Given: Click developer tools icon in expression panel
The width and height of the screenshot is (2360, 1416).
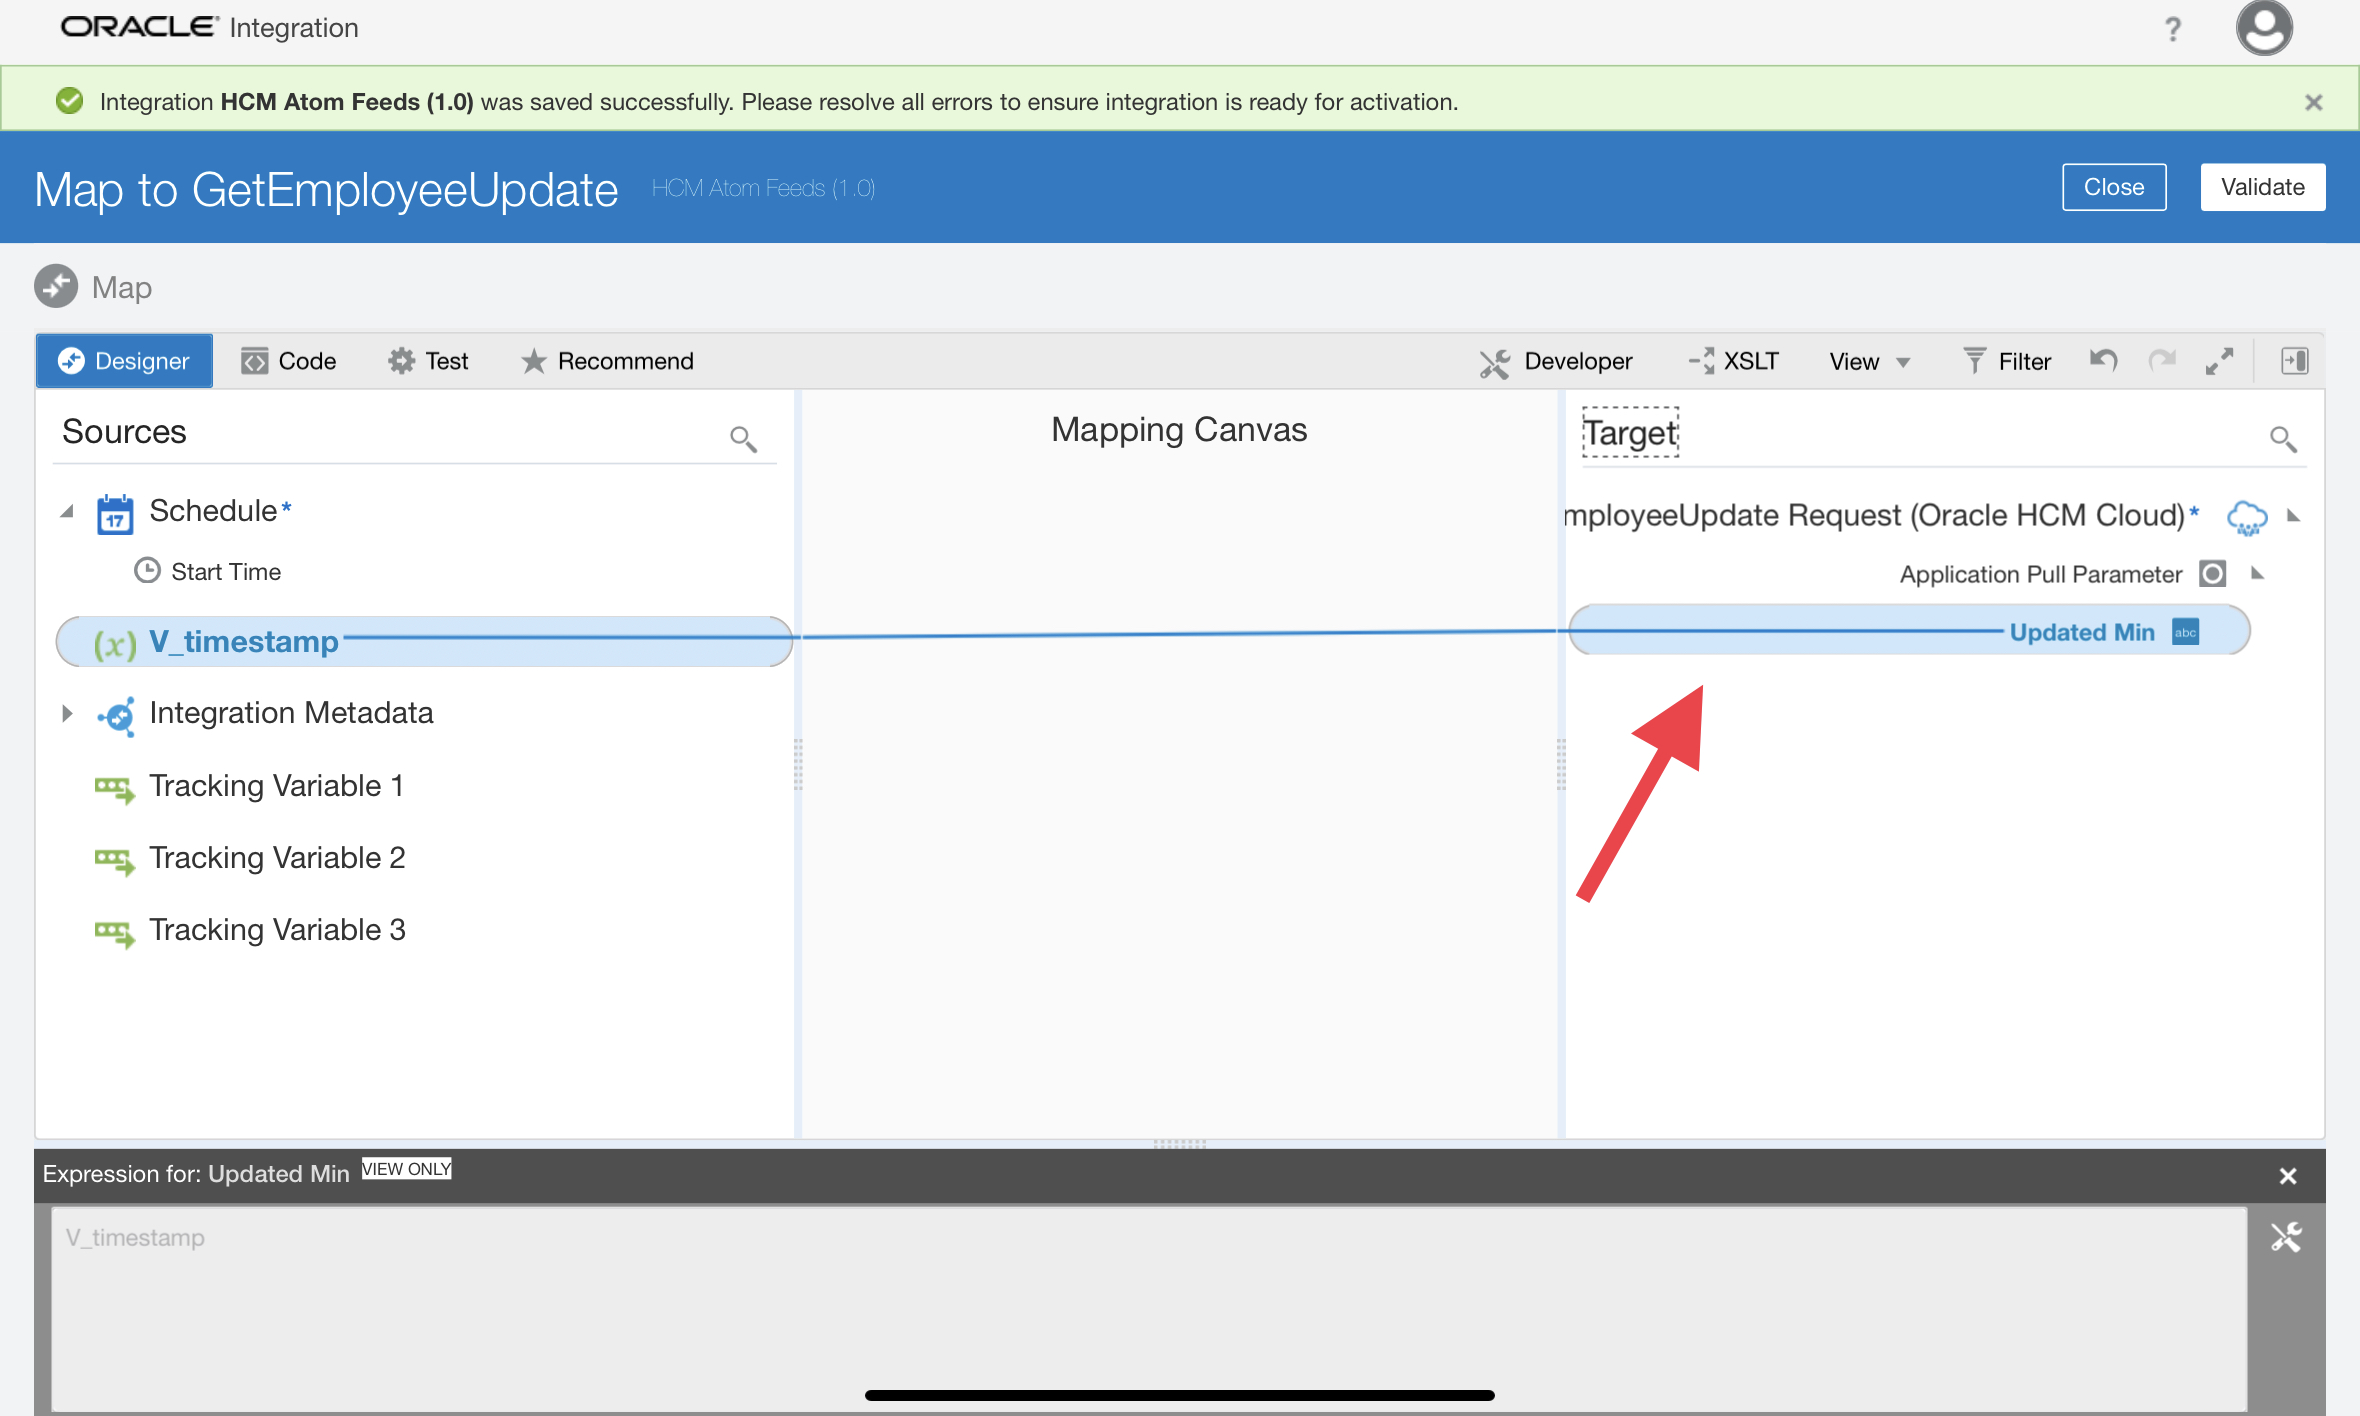Looking at the screenshot, I should (2286, 1237).
